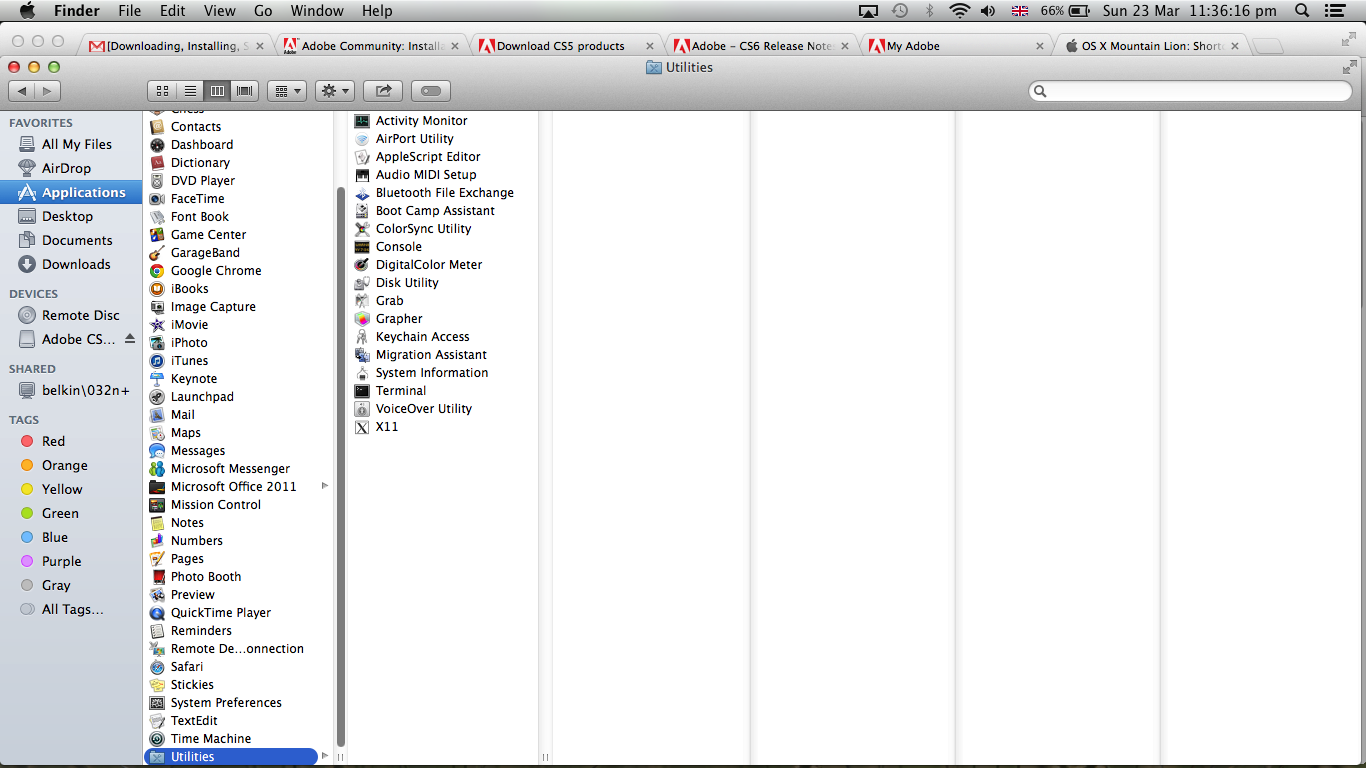Select the Photo Booth icon

157,577
